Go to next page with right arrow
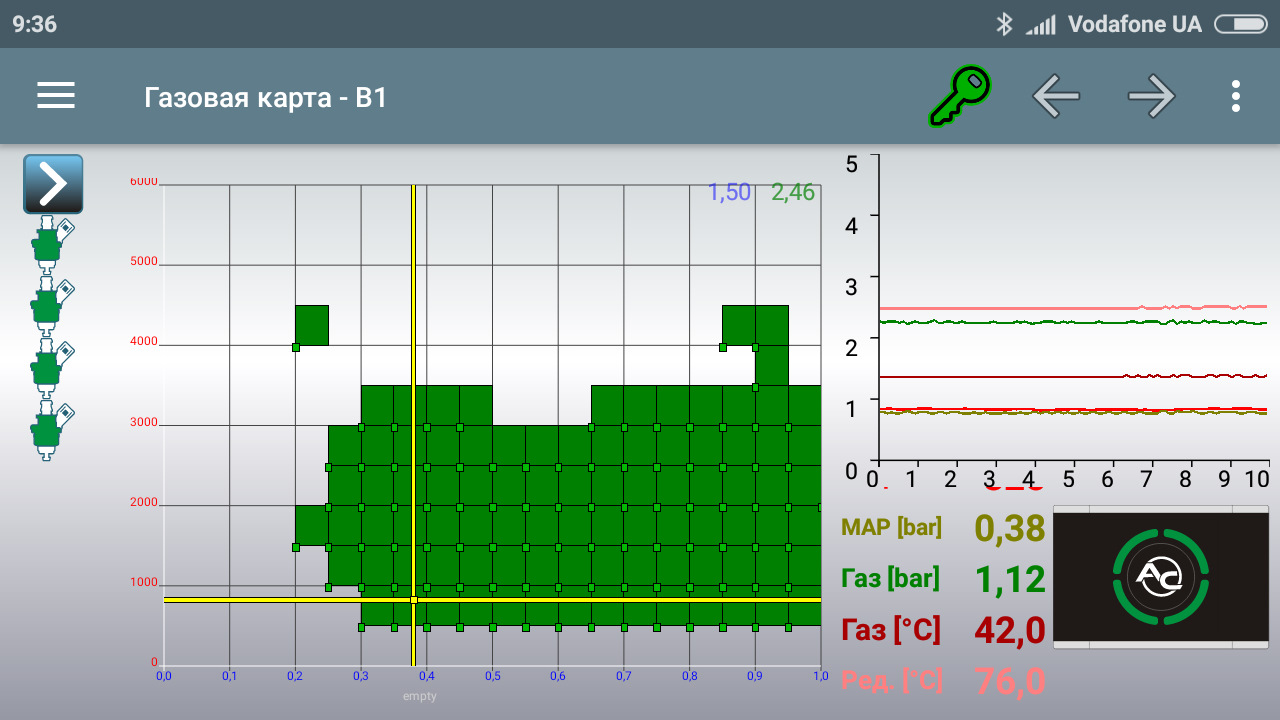The height and width of the screenshot is (720, 1280). pyautogui.click(x=1151, y=96)
